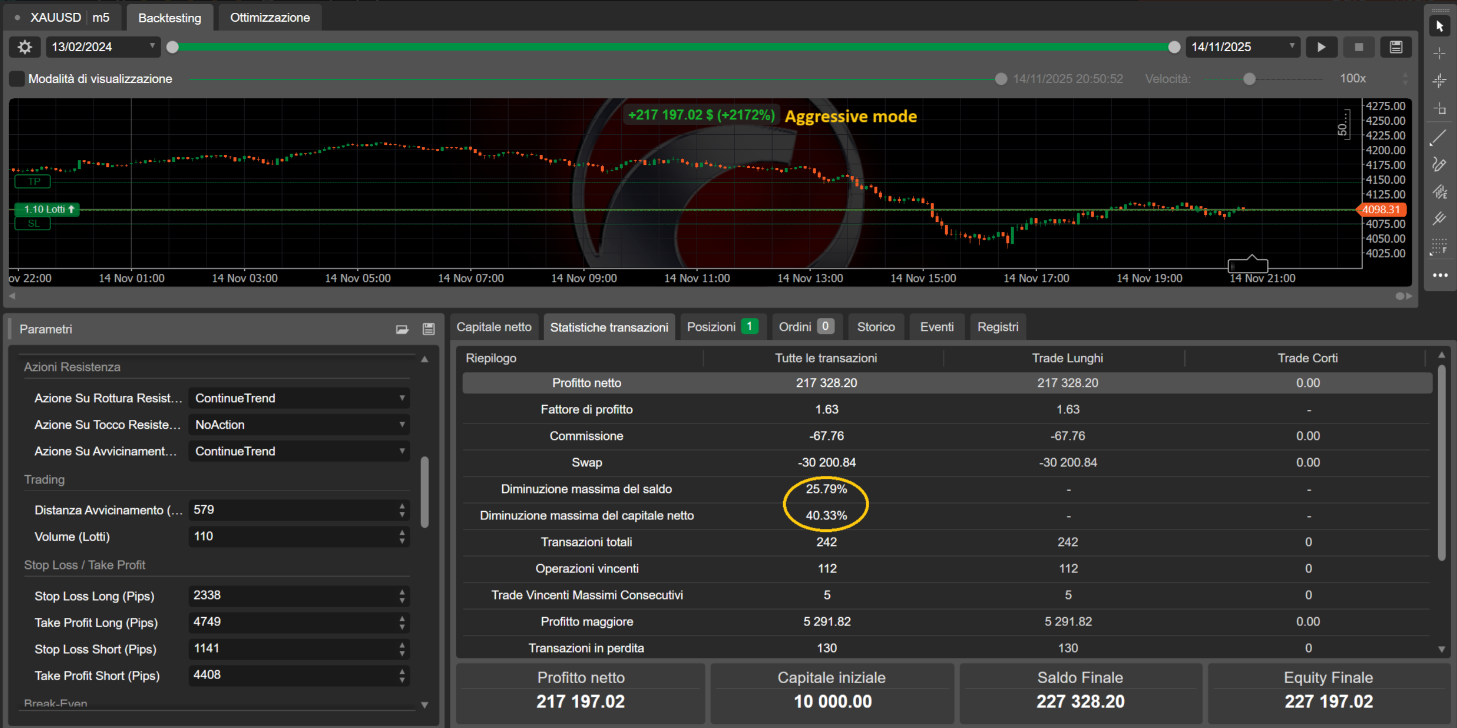1457x728 pixels.
Task: Click Distanza Avvicinamento stepper arrows
Action: (x=402, y=510)
